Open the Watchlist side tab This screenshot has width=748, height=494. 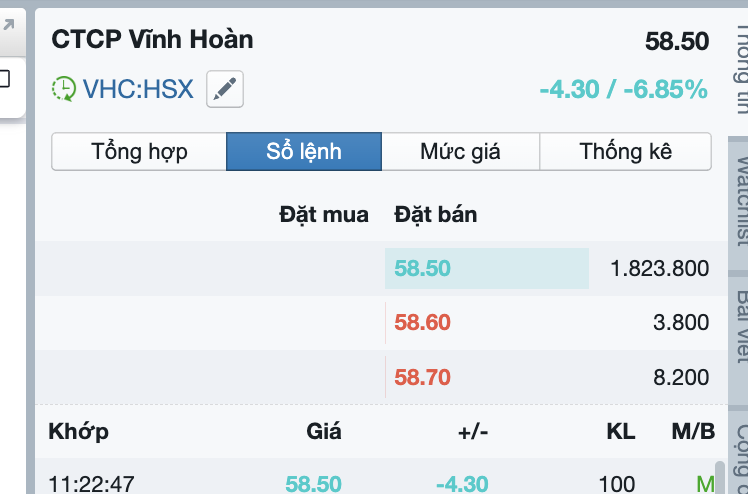tap(741, 200)
